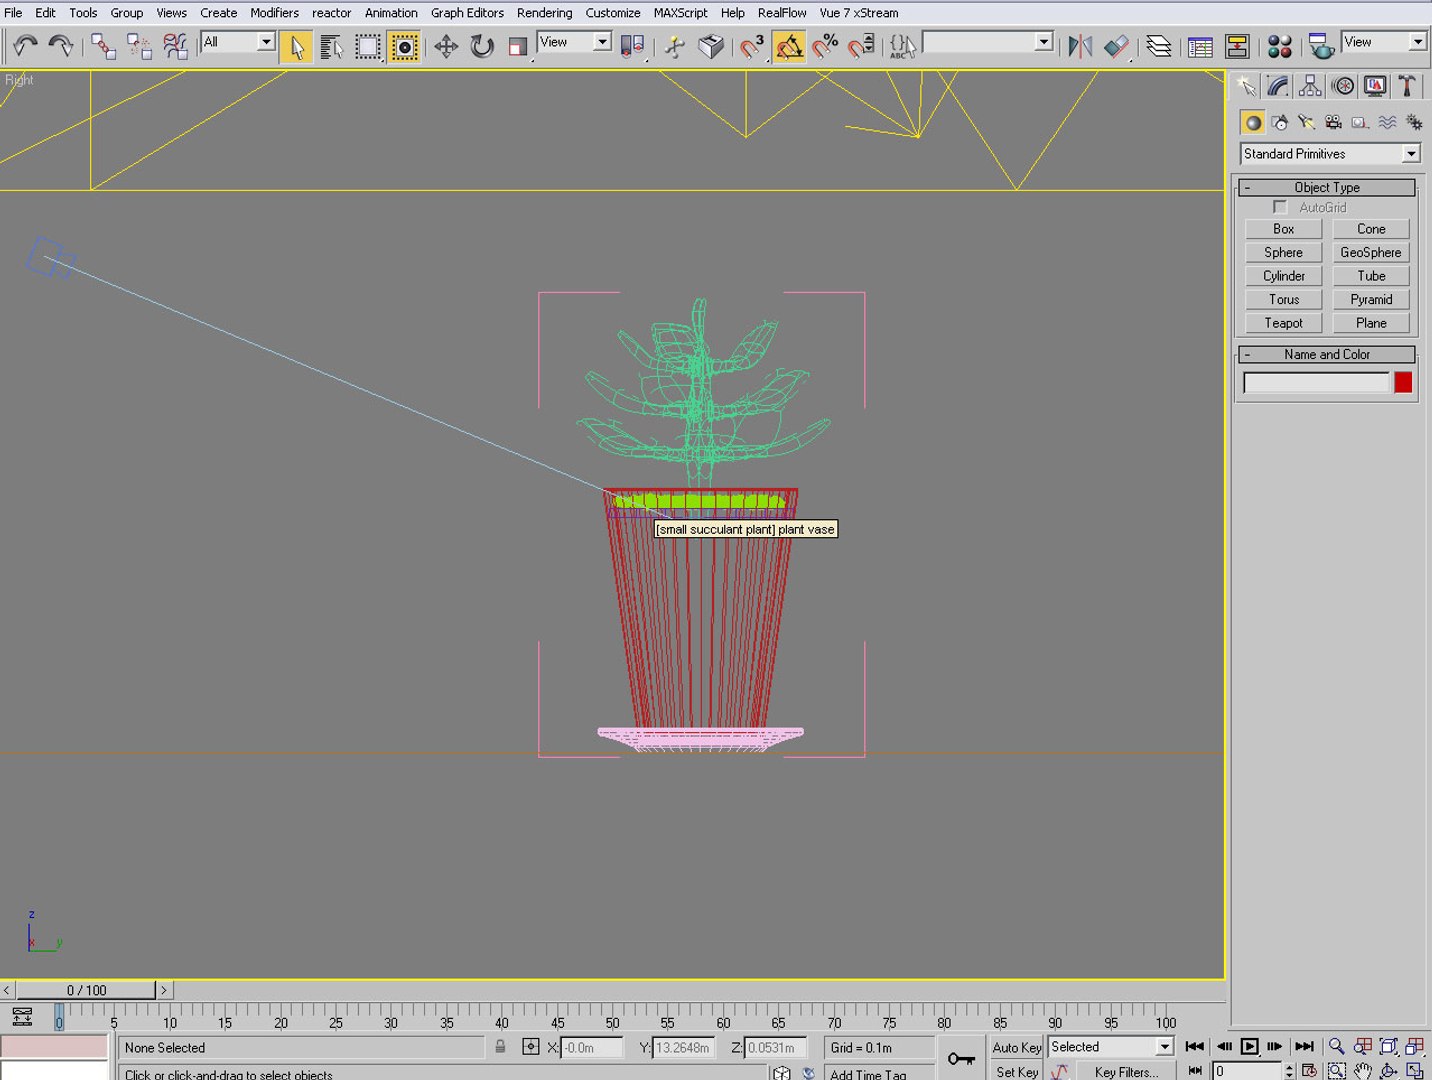The width and height of the screenshot is (1432, 1080).
Task: Select the Cameras category button
Action: (1333, 122)
